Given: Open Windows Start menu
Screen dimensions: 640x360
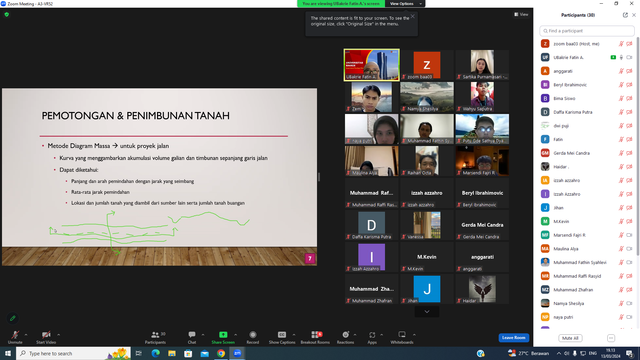Looking at the screenshot, I should [8, 353].
